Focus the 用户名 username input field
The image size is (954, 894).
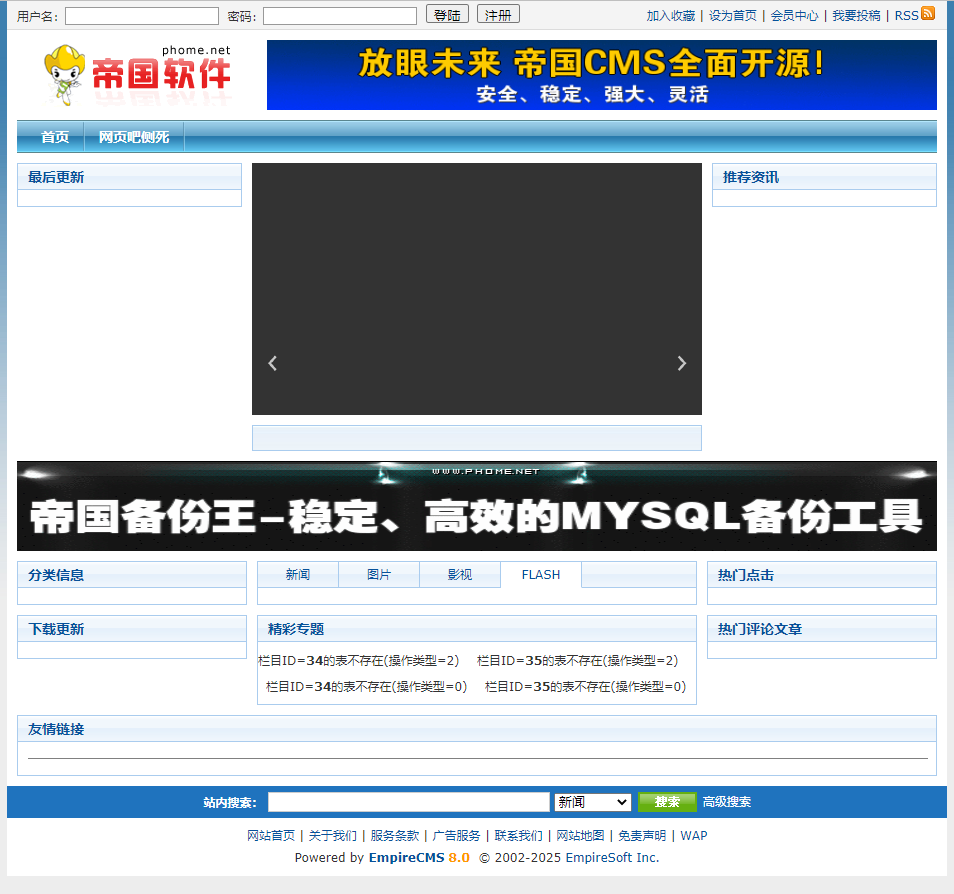tap(142, 16)
